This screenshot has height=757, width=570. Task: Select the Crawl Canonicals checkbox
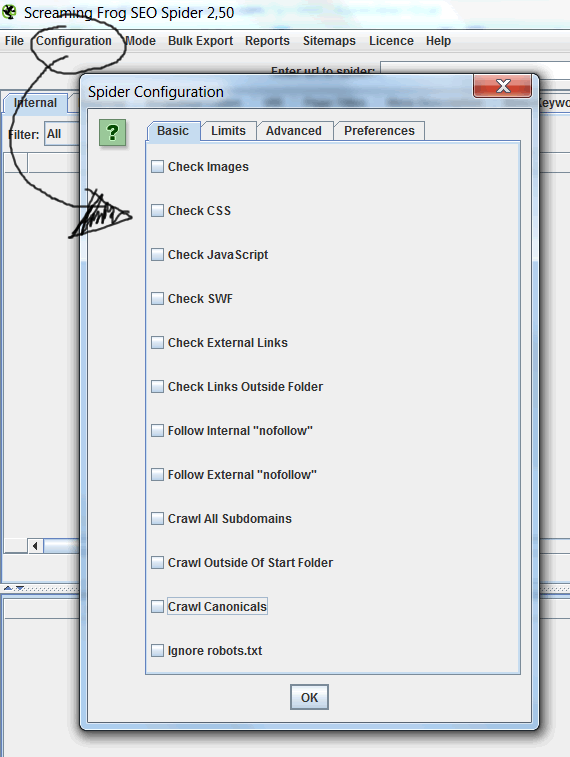[157, 606]
